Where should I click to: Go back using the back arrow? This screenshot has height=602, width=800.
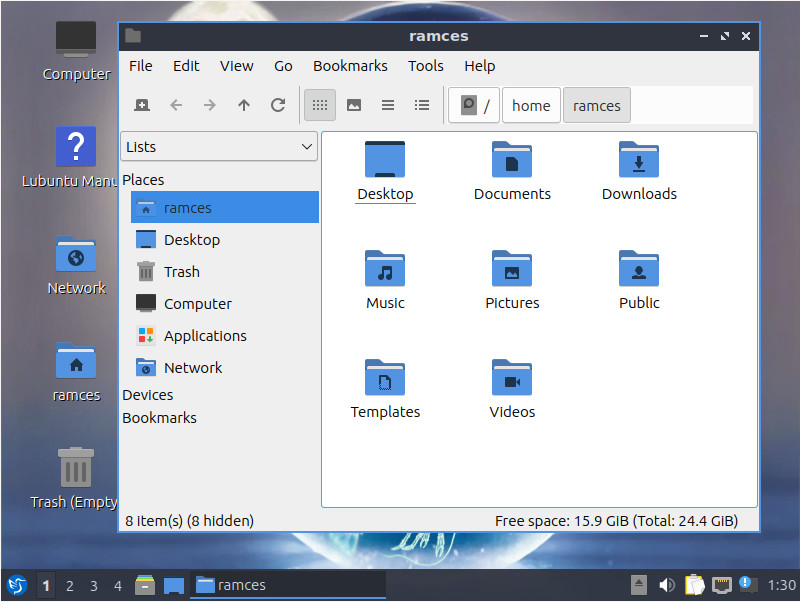pos(175,105)
